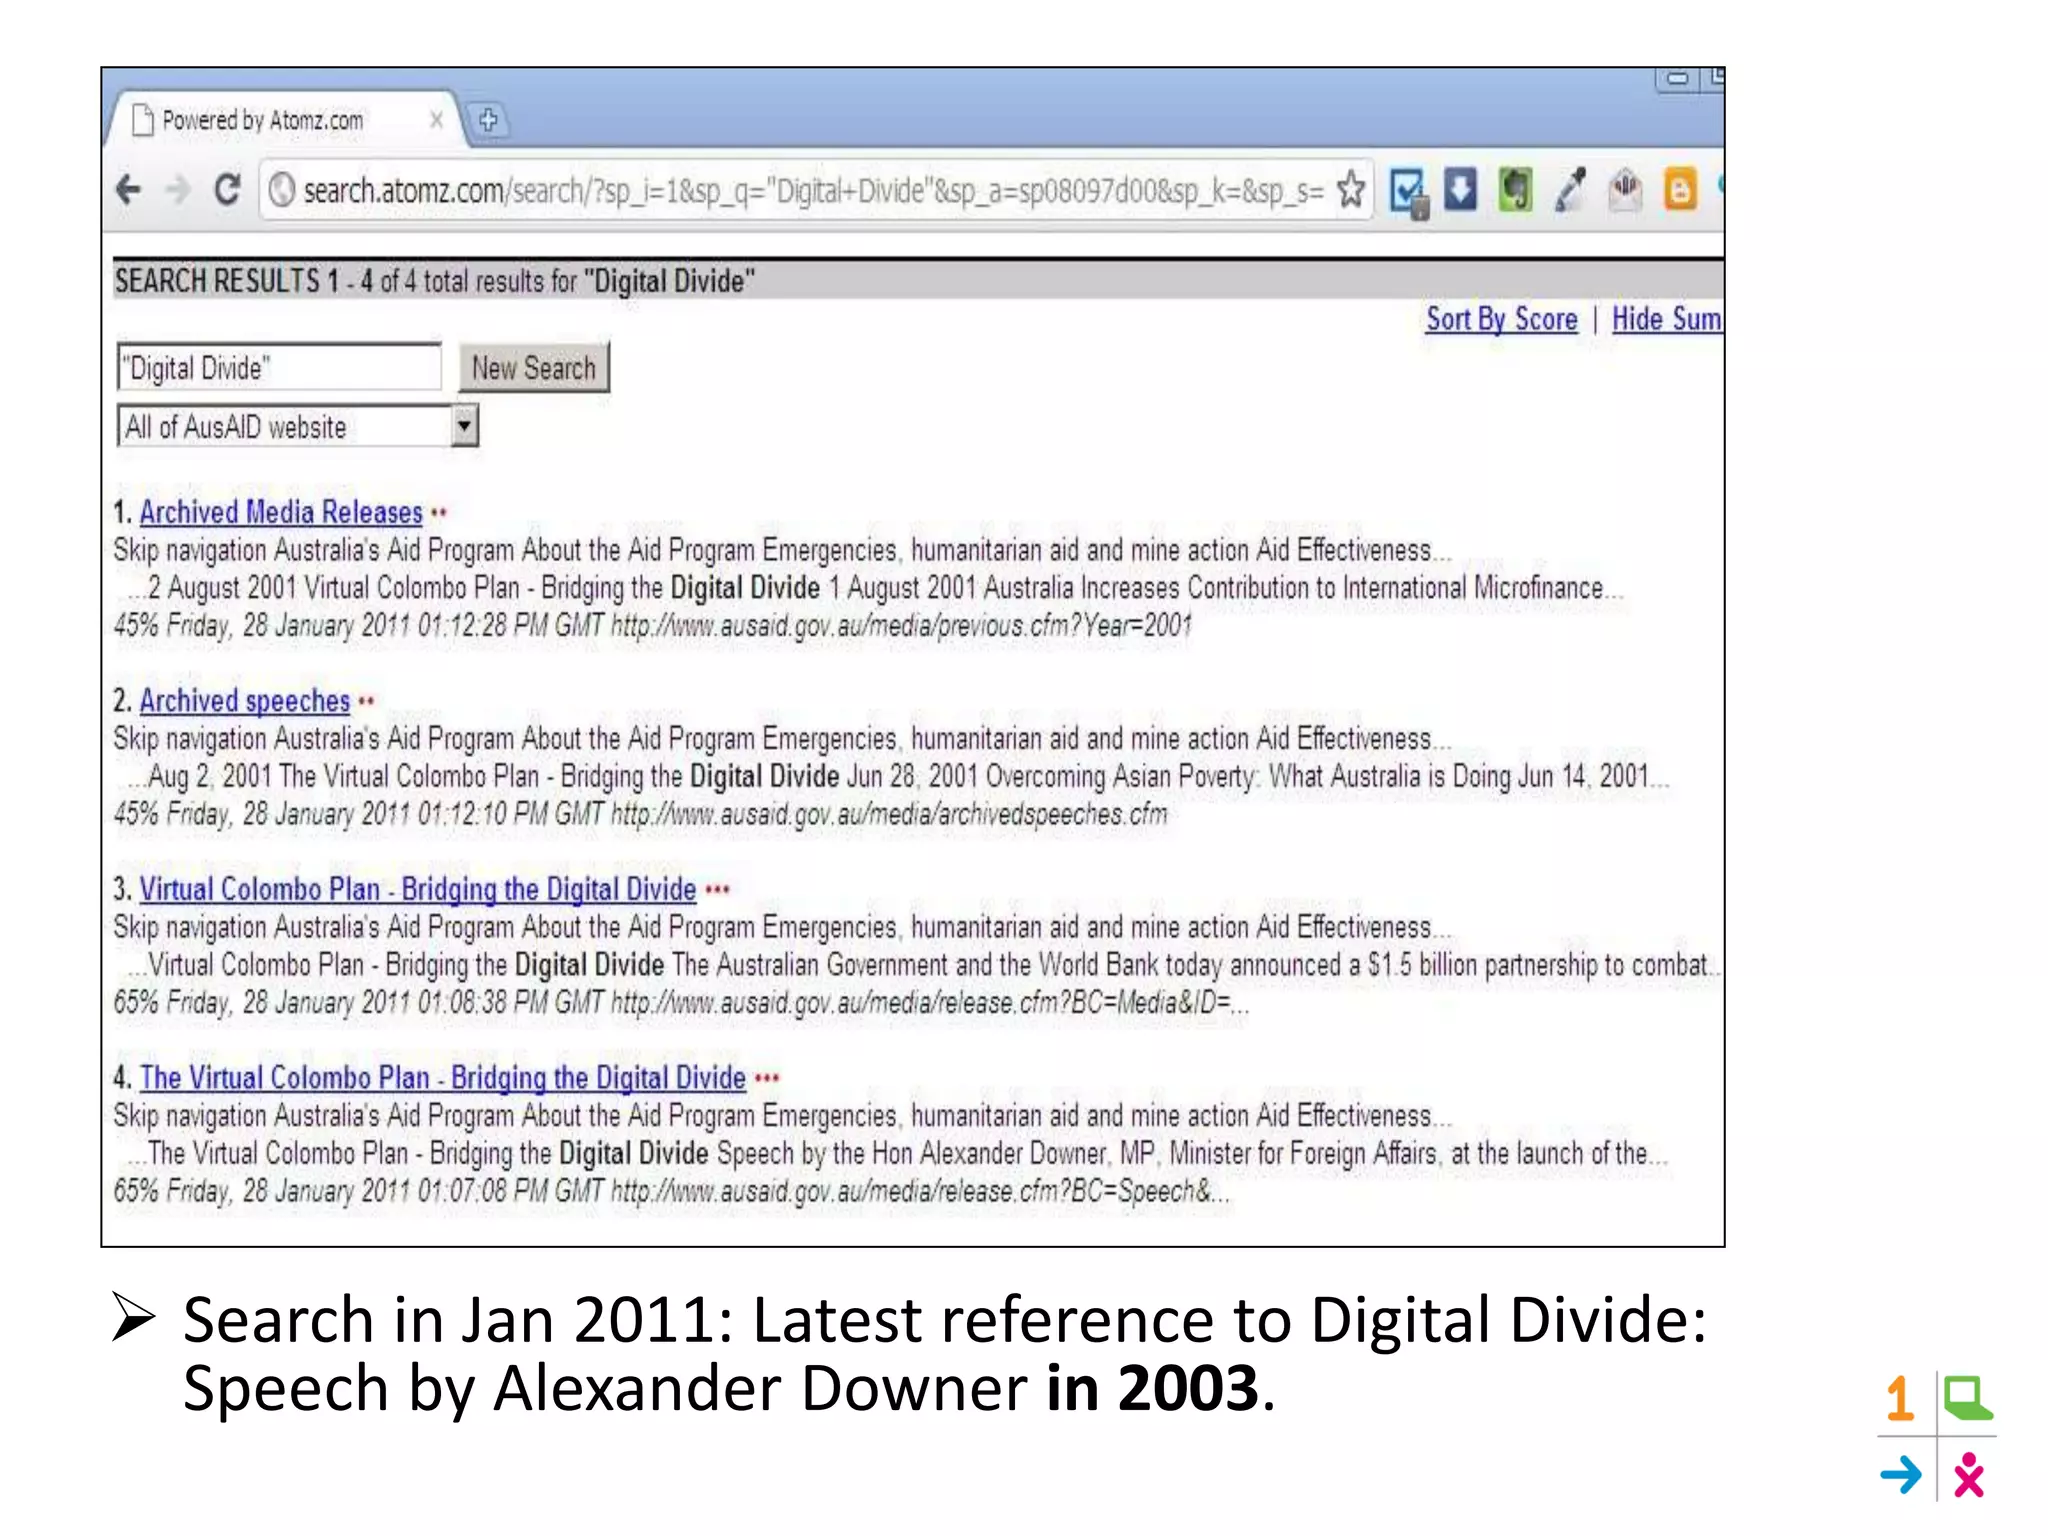Click the "Digital Divide" search input box
Screen dimensions: 2048x1536
[279, 367]
